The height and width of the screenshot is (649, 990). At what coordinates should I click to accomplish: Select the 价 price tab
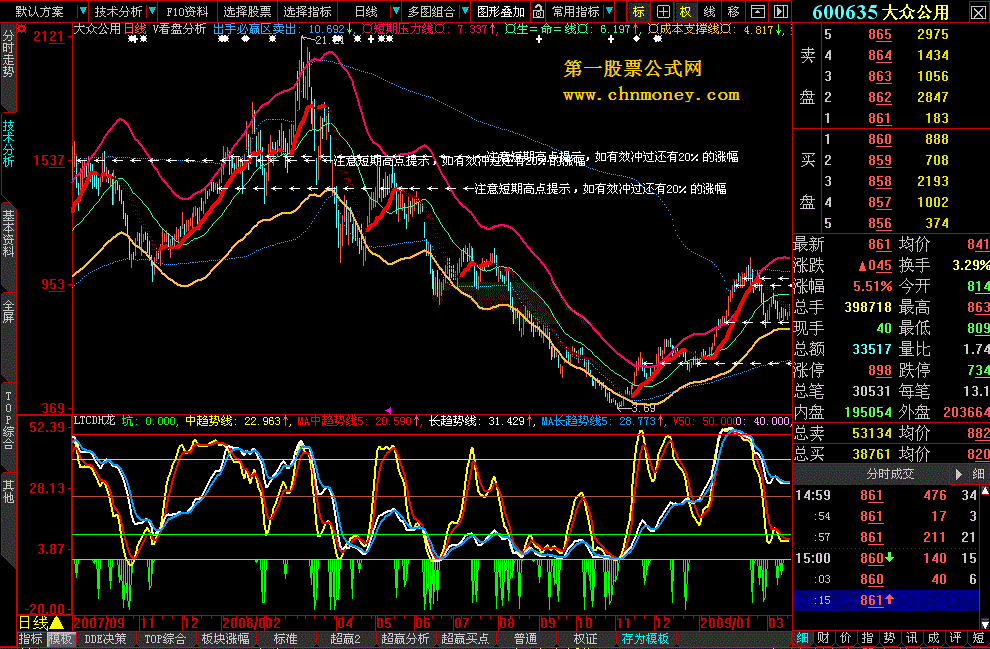tap(845, 639)
